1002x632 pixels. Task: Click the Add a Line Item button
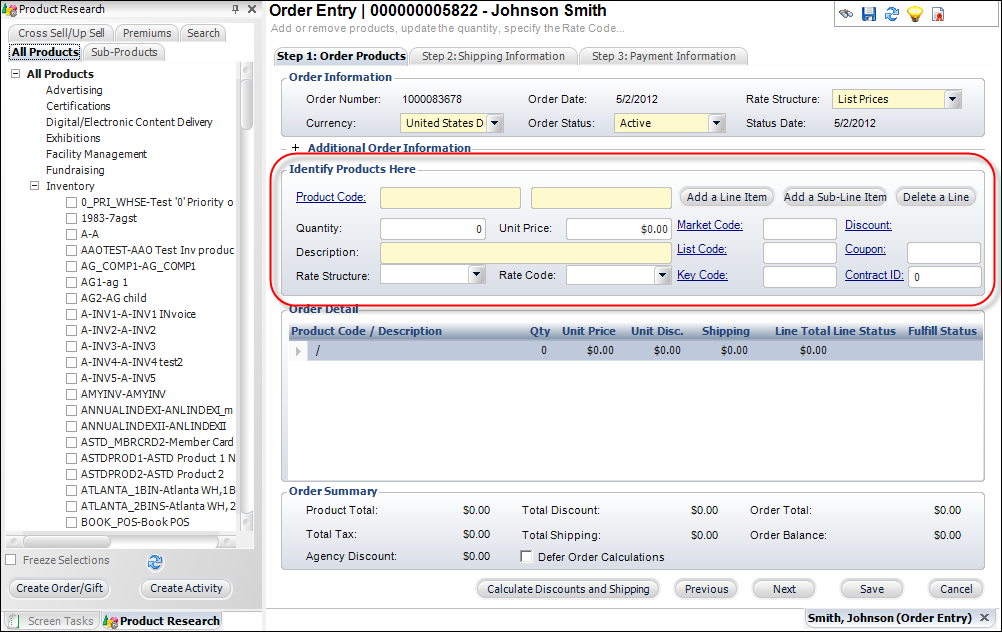point(727,197)
